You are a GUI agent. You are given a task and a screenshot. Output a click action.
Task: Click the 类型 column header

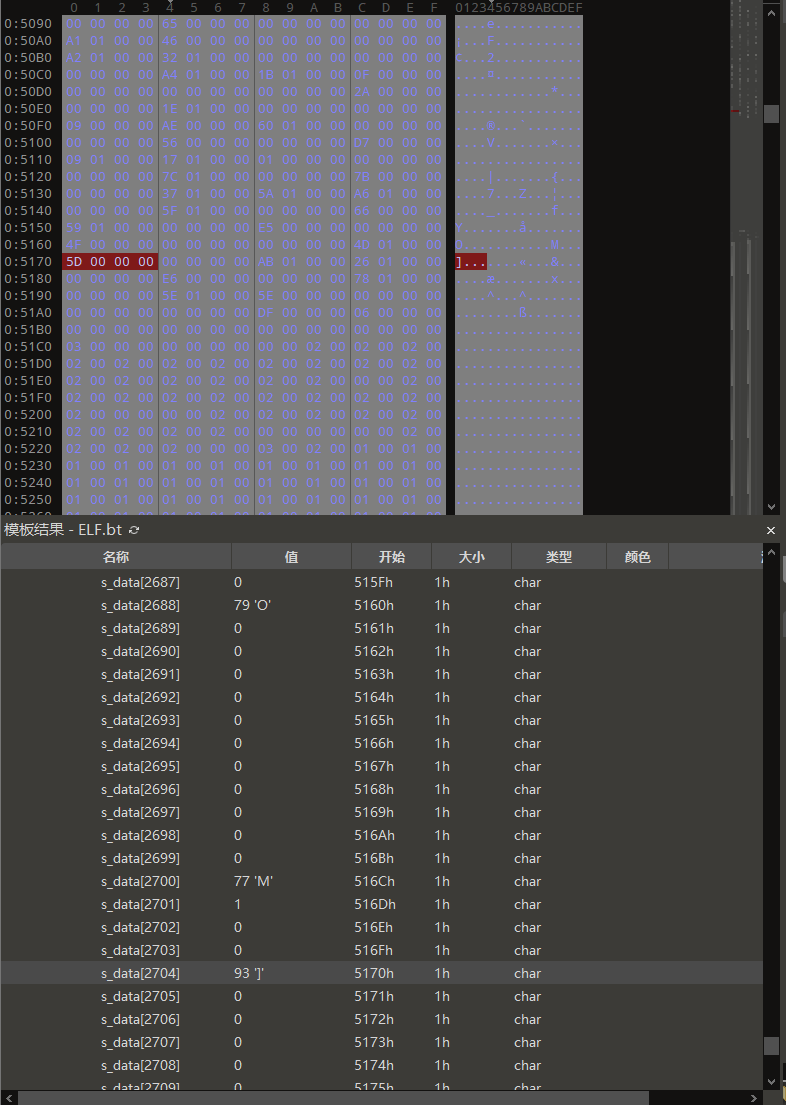[558, 557]
